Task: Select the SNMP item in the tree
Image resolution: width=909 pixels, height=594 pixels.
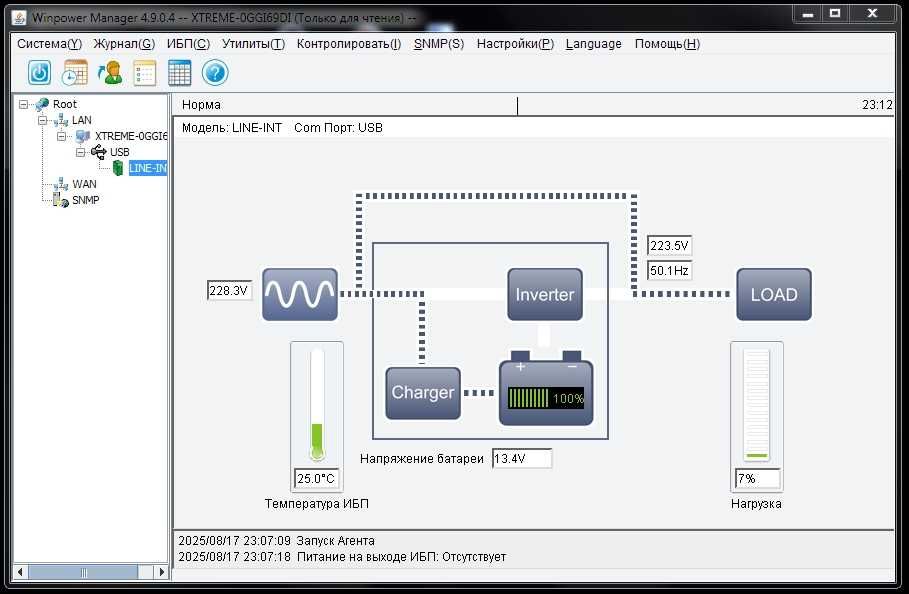Action: (85, 200)
